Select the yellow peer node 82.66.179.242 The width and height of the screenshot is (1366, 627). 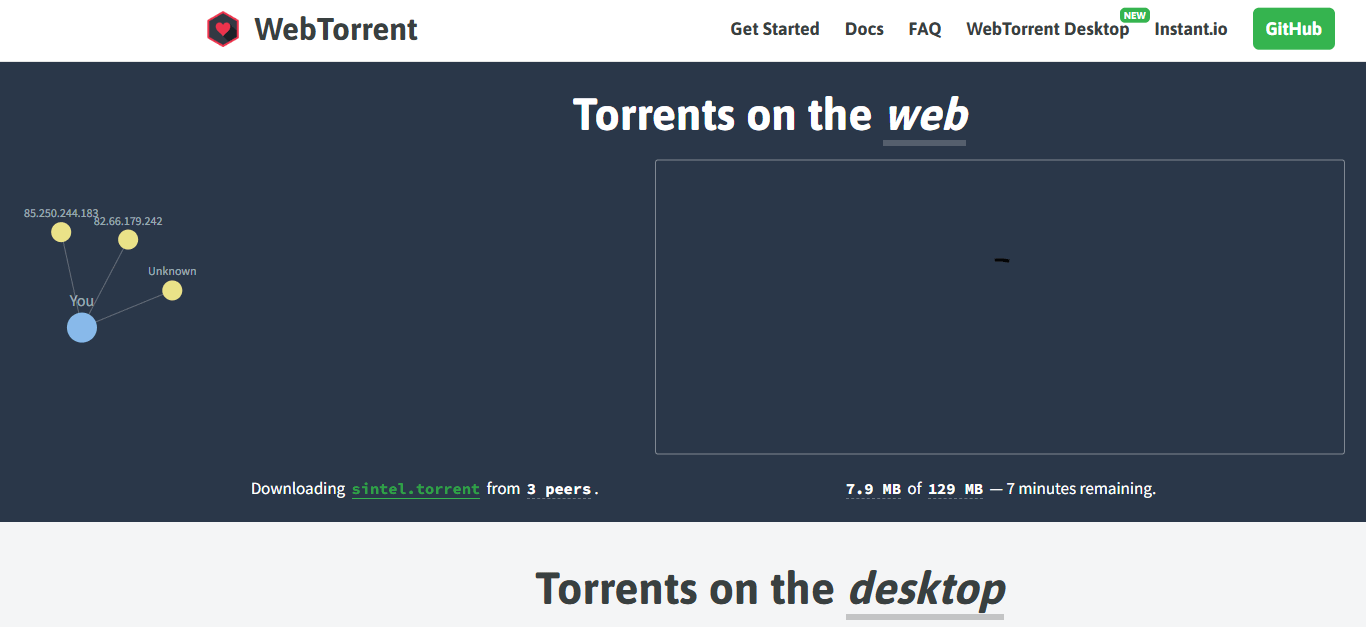tap(128, 239)
